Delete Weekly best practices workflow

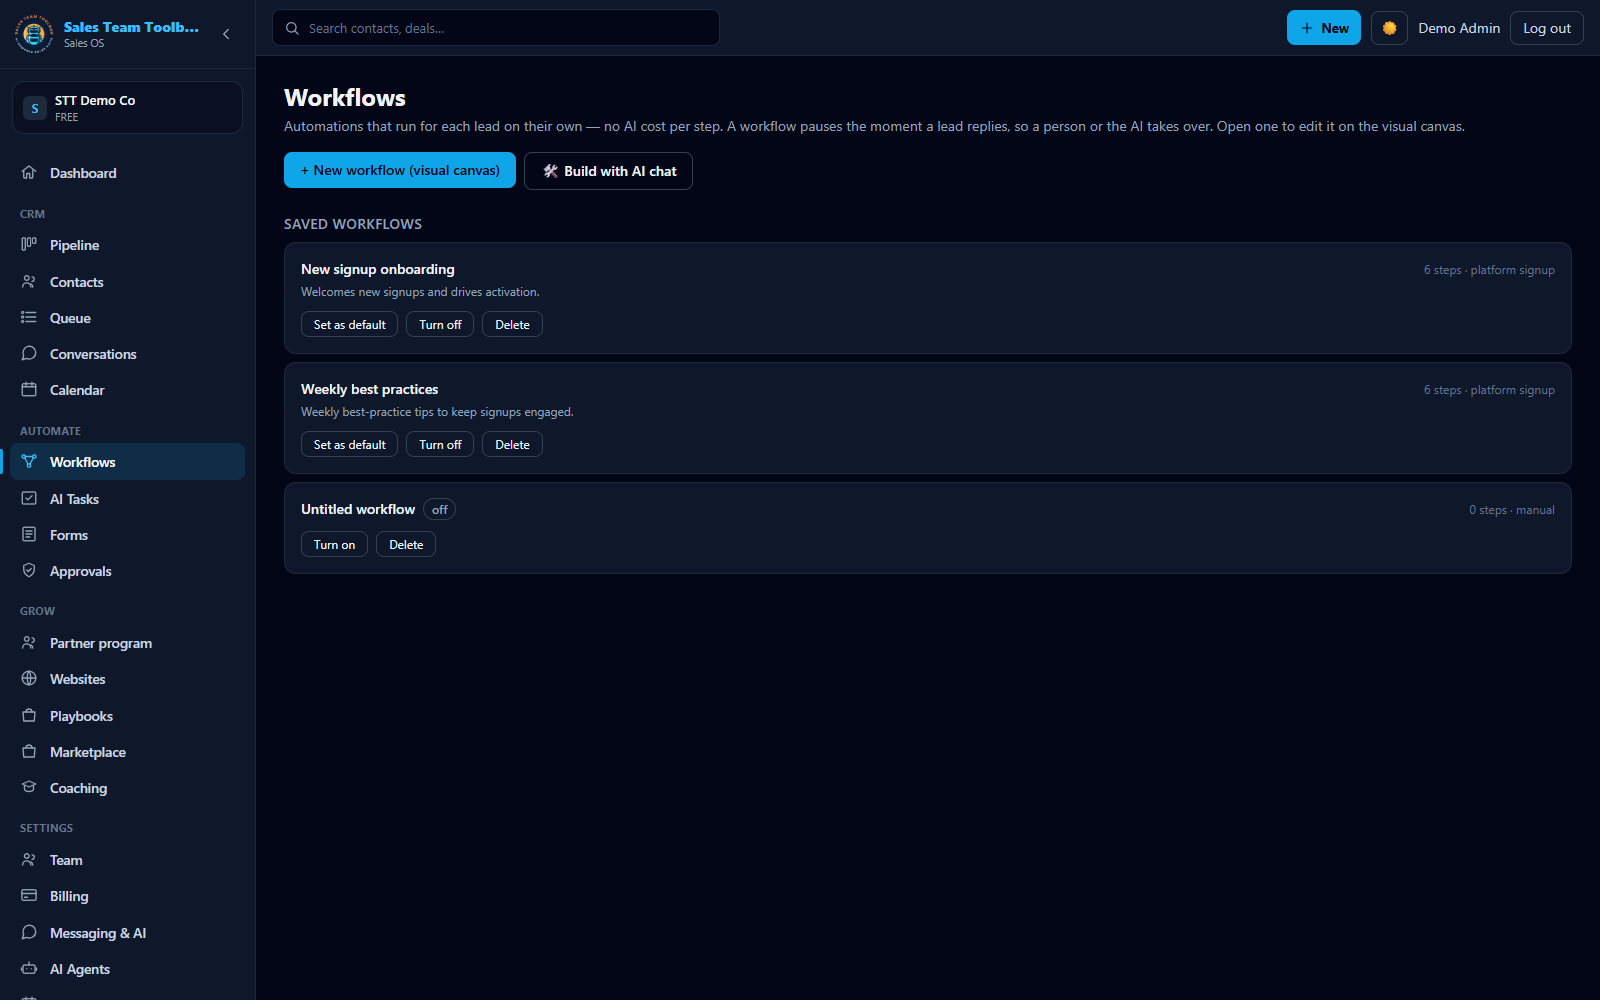point(512,444)
